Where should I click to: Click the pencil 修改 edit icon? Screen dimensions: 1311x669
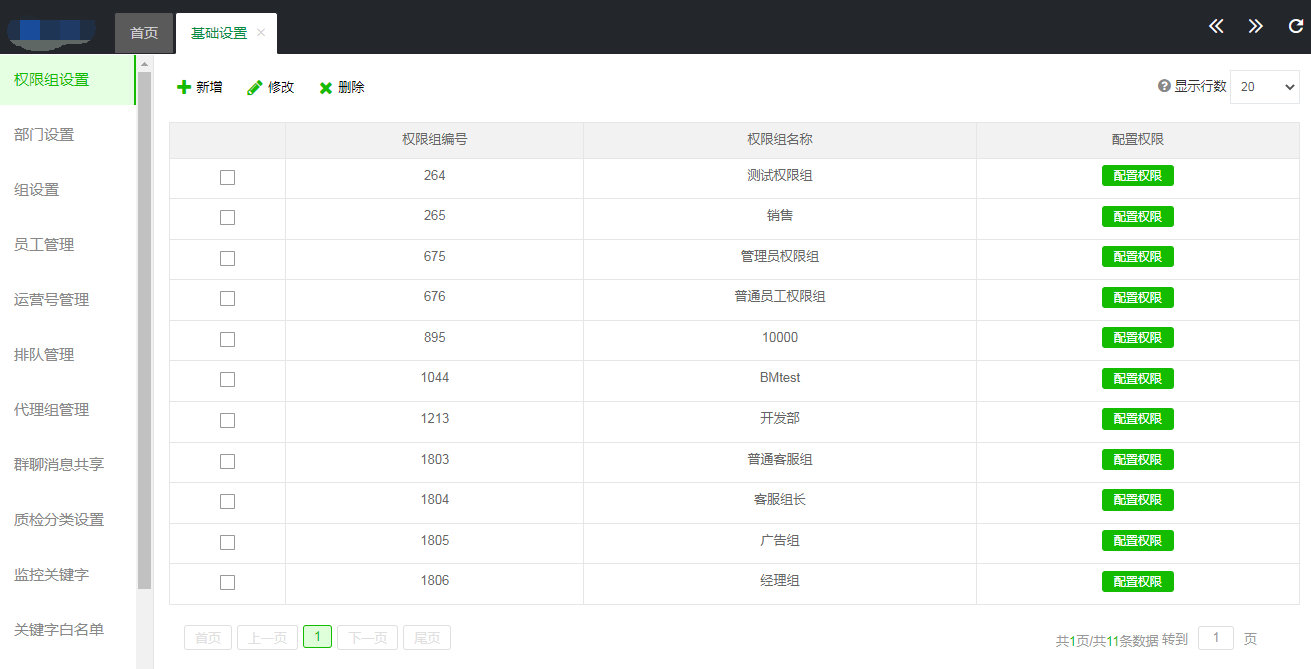tap(255, 88)
